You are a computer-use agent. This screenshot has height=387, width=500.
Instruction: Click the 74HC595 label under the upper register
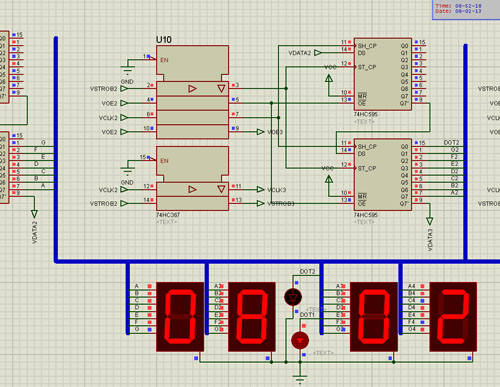(x=366, y=114)
